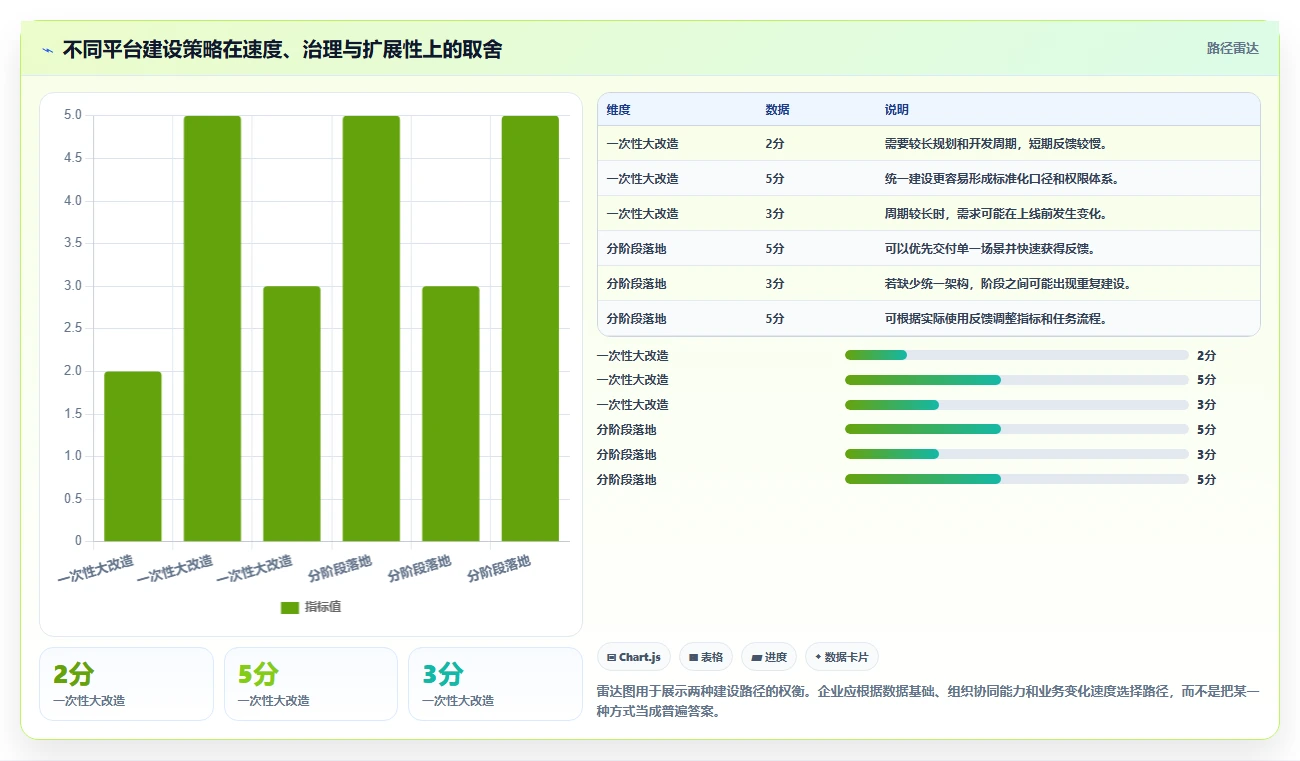
Task: Click the 路径雷达 badge
Action: (1232, 48)
